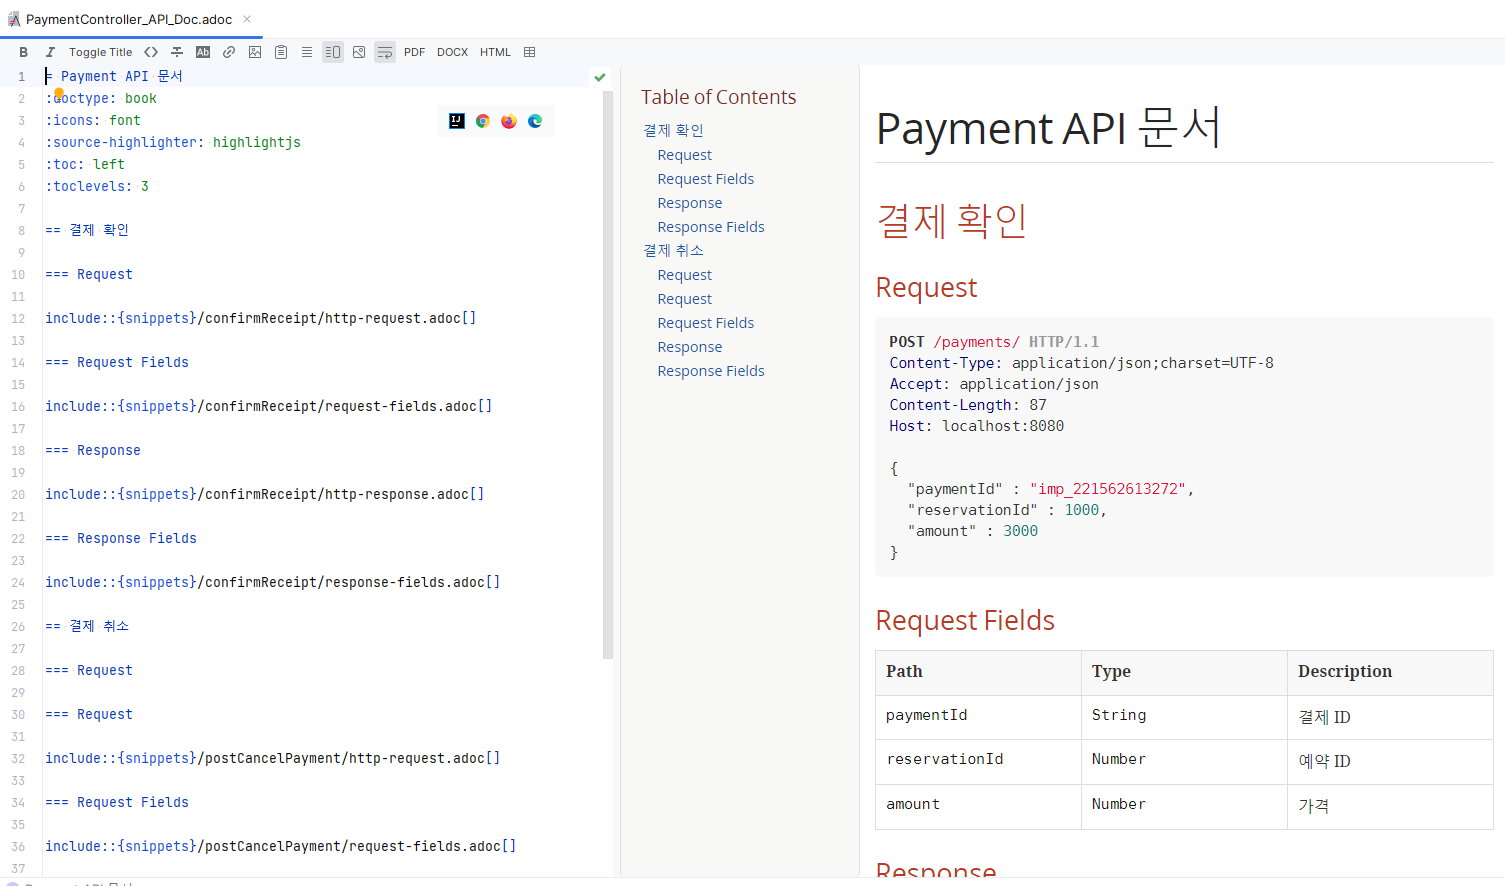Apply strikethrough formatting icon
The height and width of the screenshot is (886, 1505).
click(x=177, y=52)
